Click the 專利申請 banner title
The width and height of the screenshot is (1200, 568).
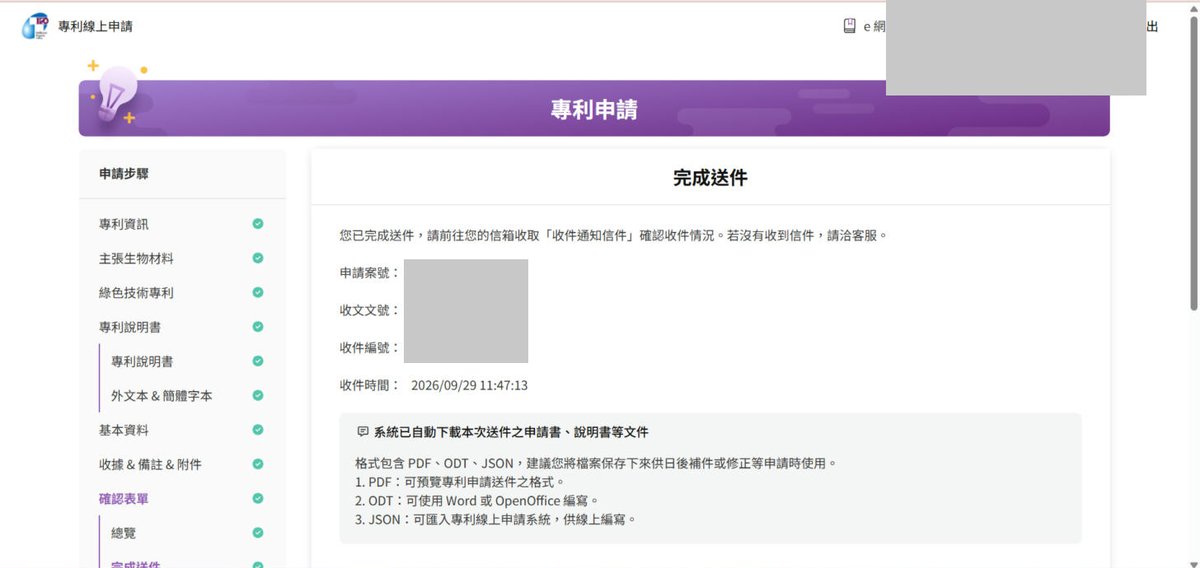coord(594,109)
